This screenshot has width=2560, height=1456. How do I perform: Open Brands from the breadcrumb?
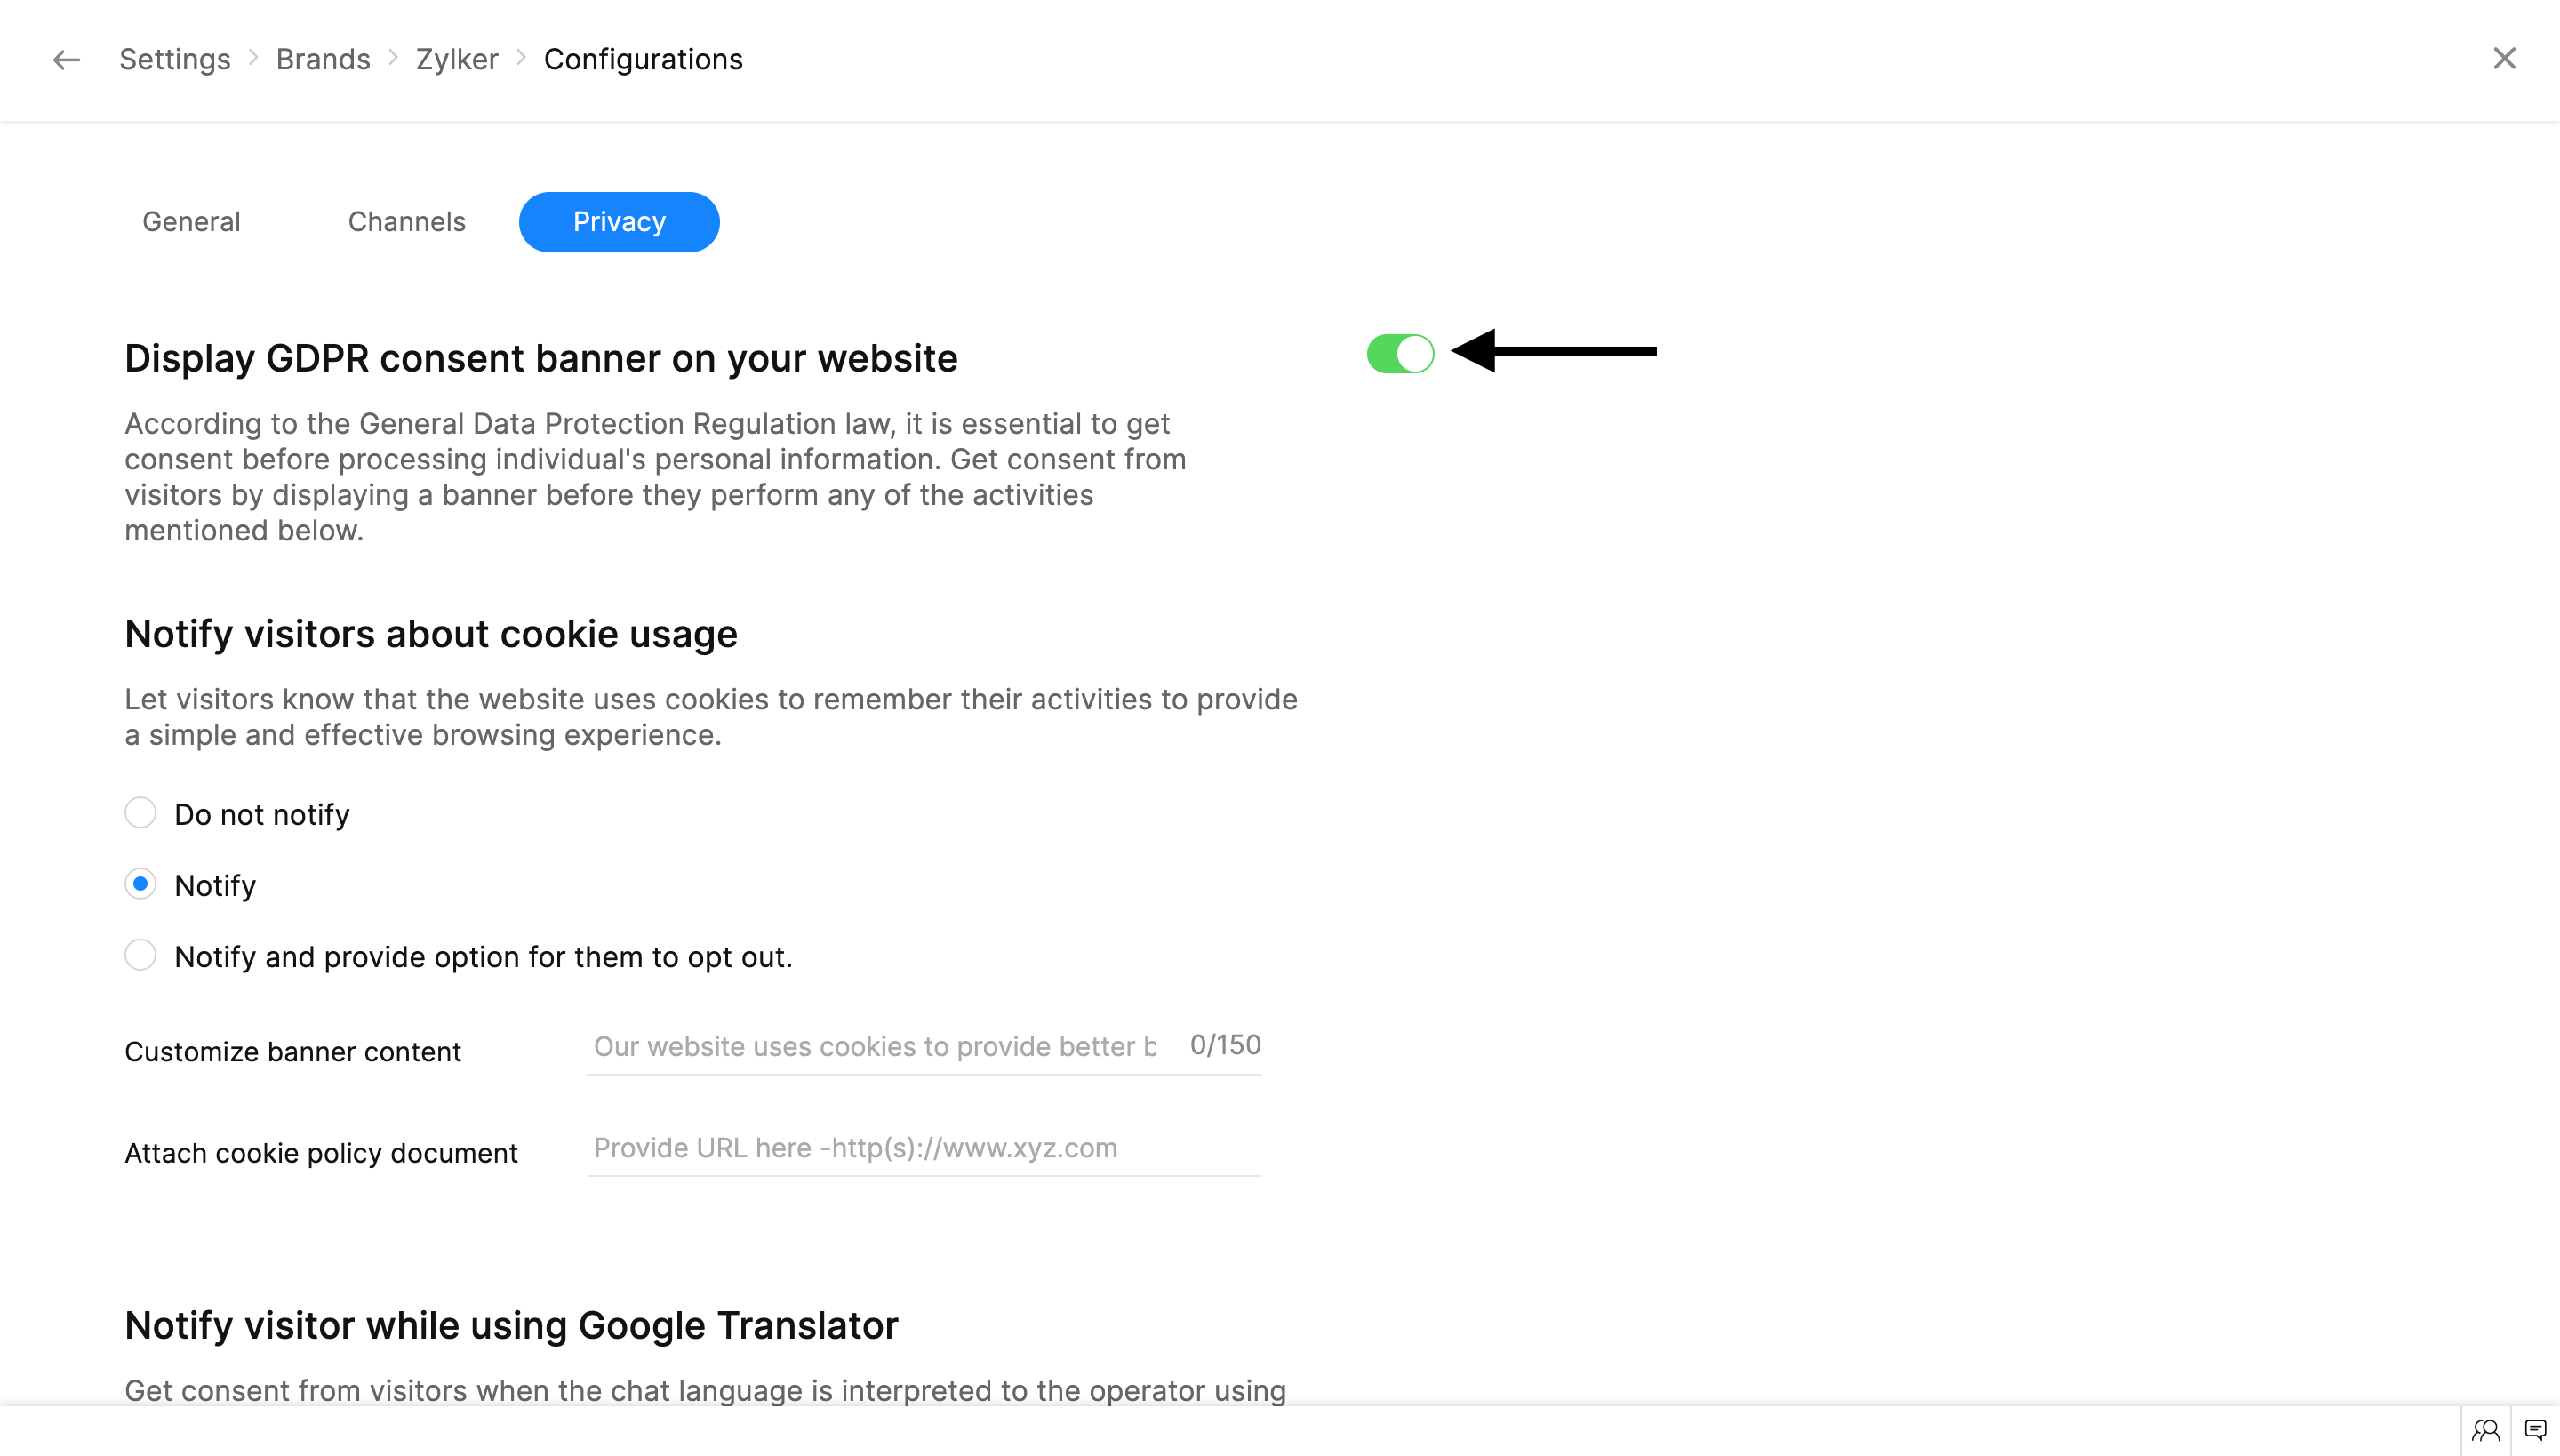click(323, 60)
